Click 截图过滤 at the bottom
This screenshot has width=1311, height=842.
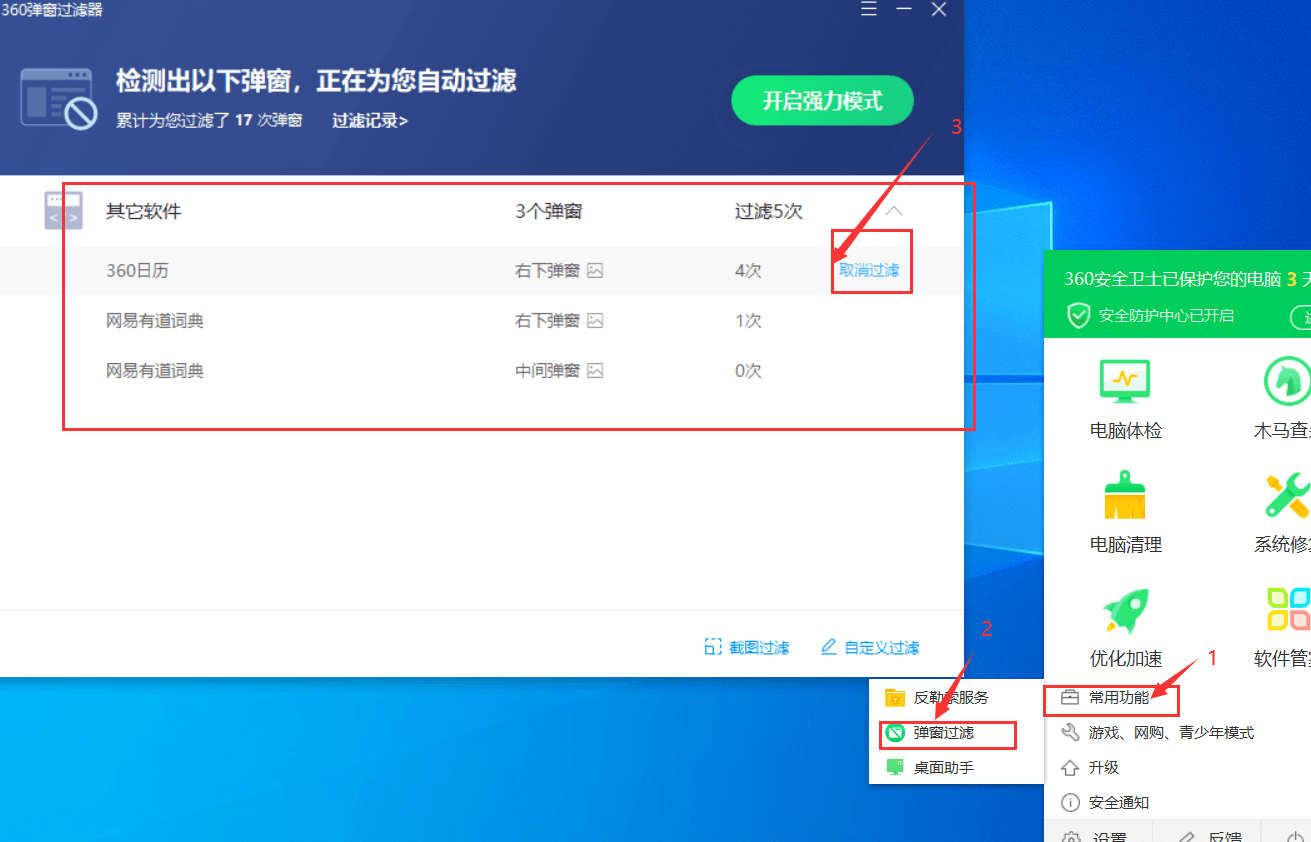click(747, 647)
